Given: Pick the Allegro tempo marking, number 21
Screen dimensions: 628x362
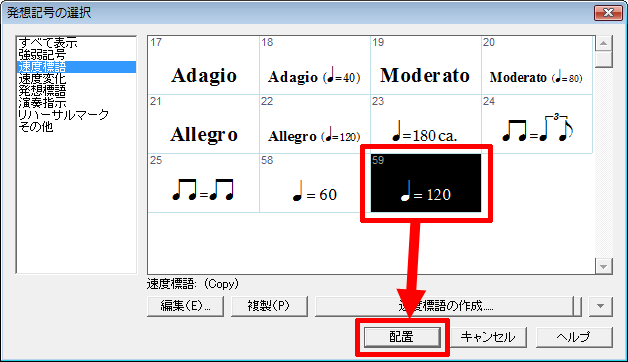Looking at the screenshot, I should [x=204, y=124].
